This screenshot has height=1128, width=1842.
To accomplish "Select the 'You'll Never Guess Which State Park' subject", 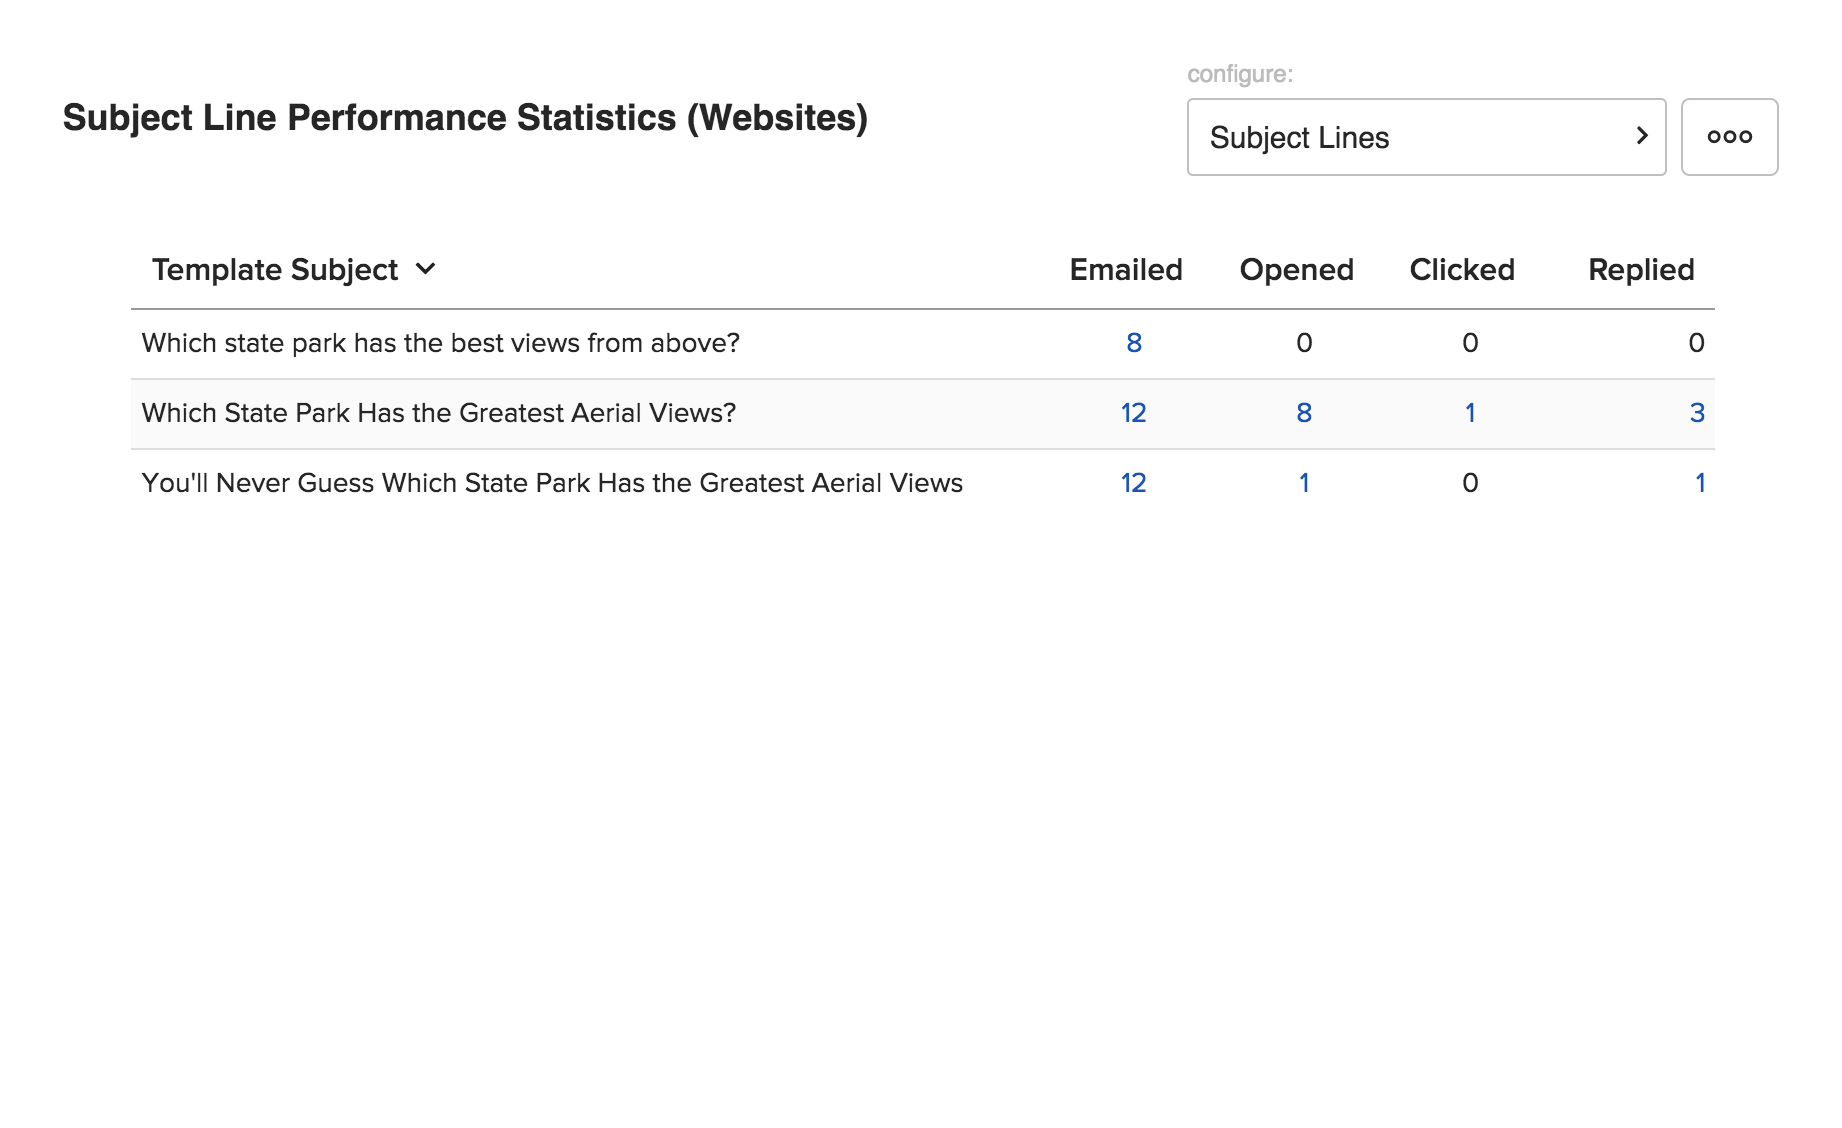I will [551, 483].
